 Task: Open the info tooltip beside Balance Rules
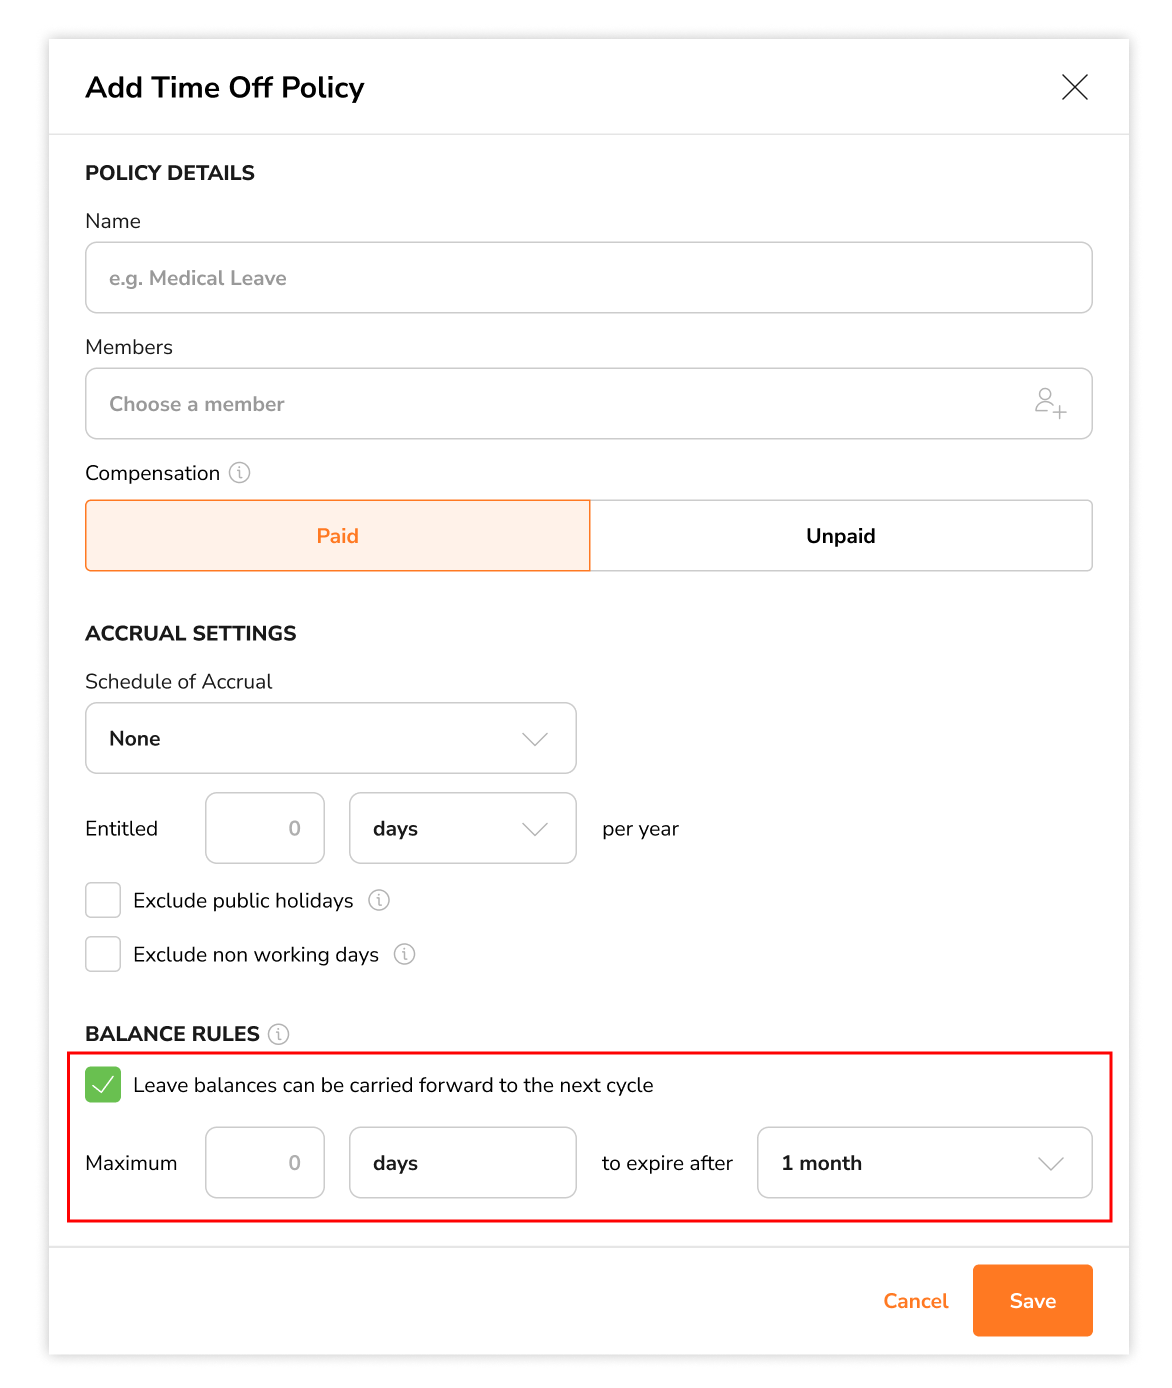277,1035
